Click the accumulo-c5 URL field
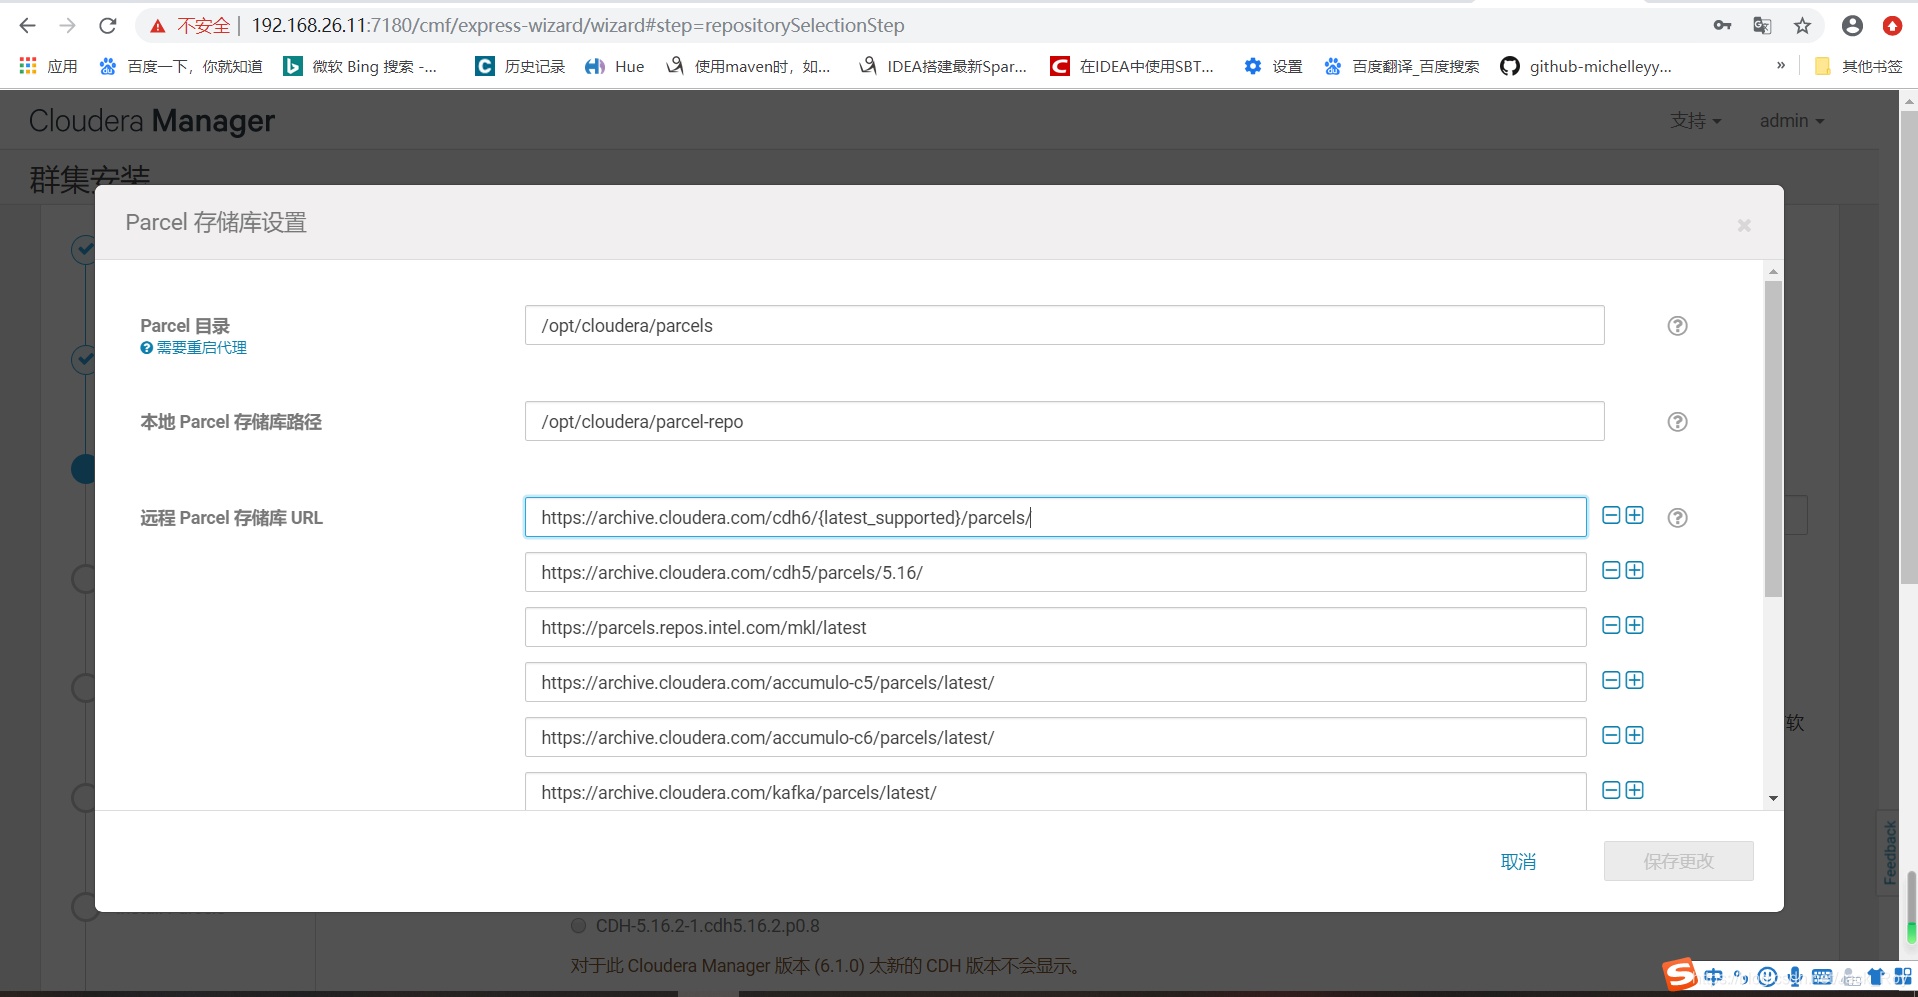This screenshot has height=997, width=1918. point(1055,682)
